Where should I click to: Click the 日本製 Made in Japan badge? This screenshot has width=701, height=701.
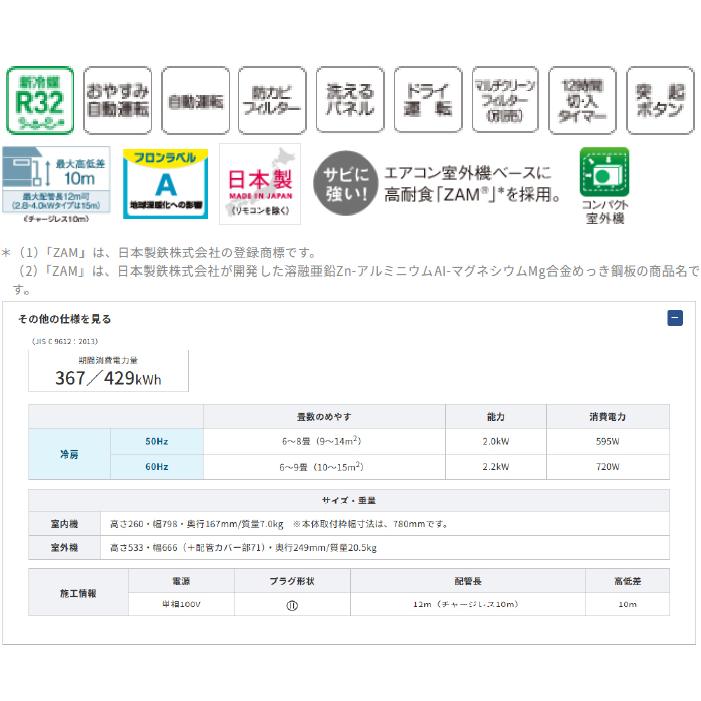[260, 184]
